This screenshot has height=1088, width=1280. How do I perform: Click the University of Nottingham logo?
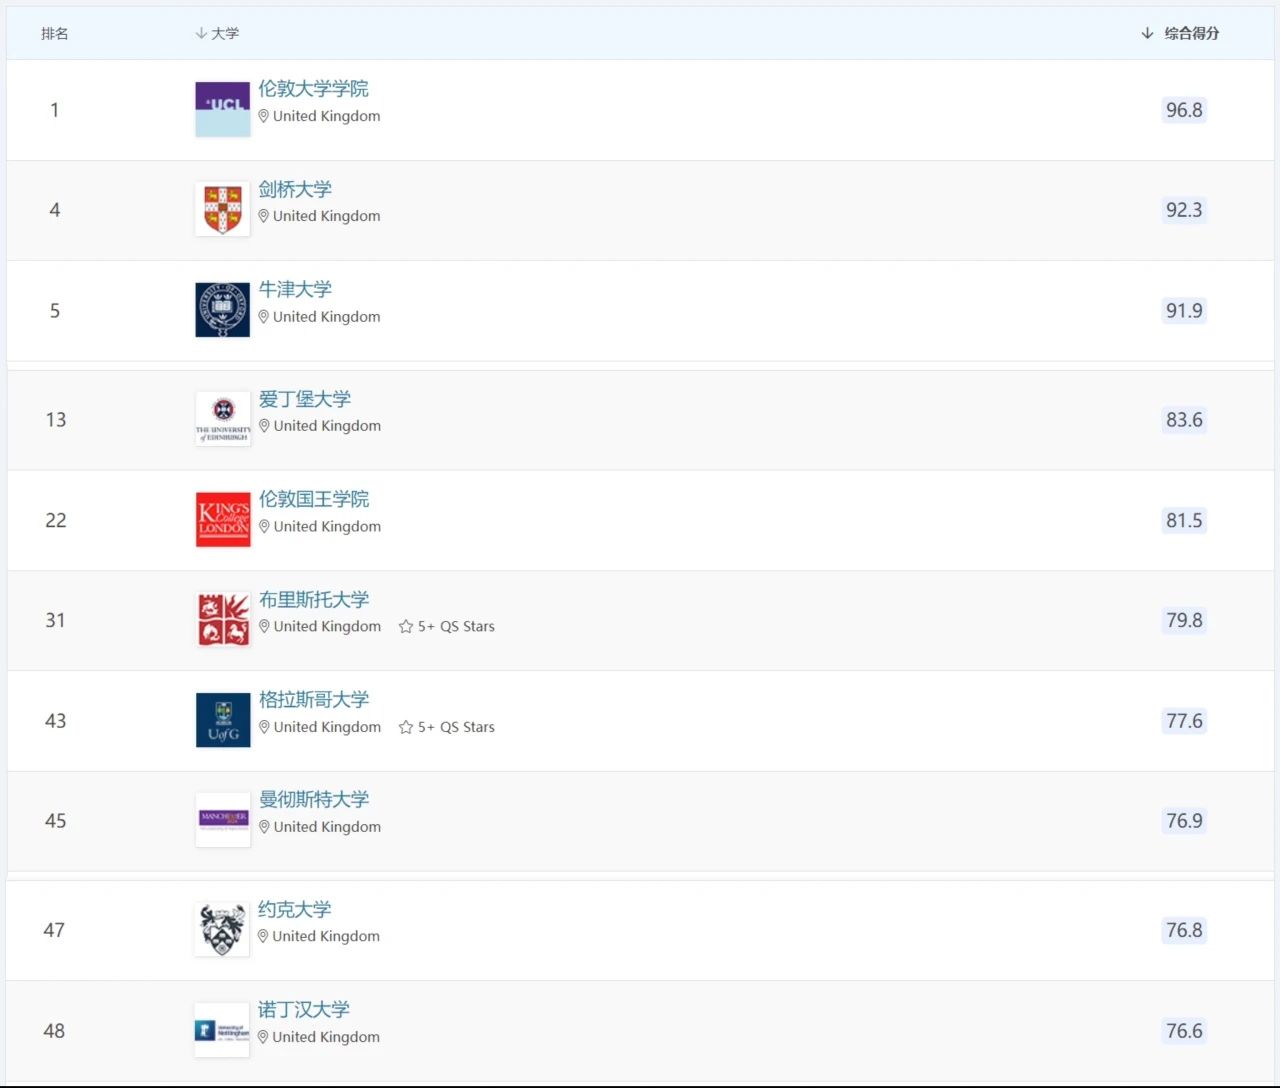click(222, 1030)
